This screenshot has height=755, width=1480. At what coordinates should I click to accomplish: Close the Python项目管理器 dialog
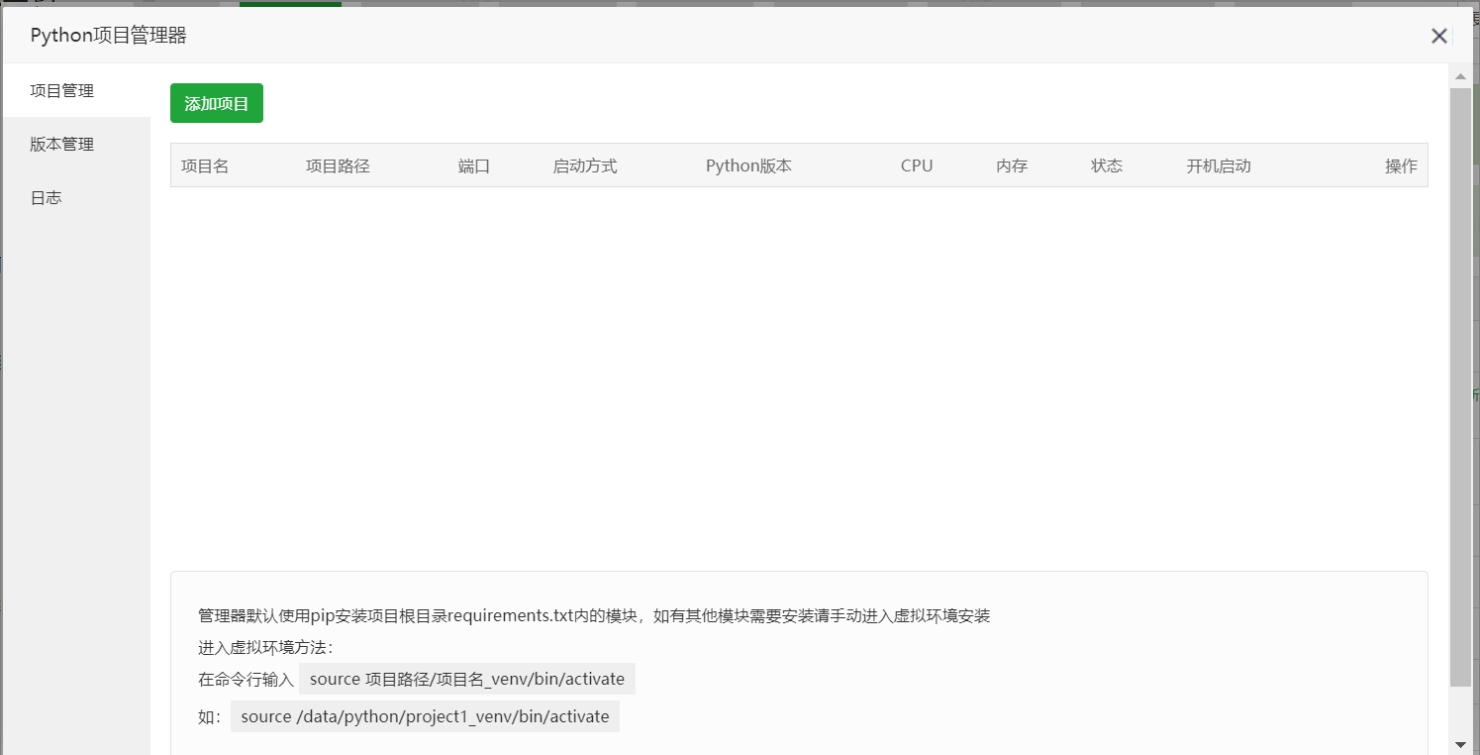(x=1439, y=35)
